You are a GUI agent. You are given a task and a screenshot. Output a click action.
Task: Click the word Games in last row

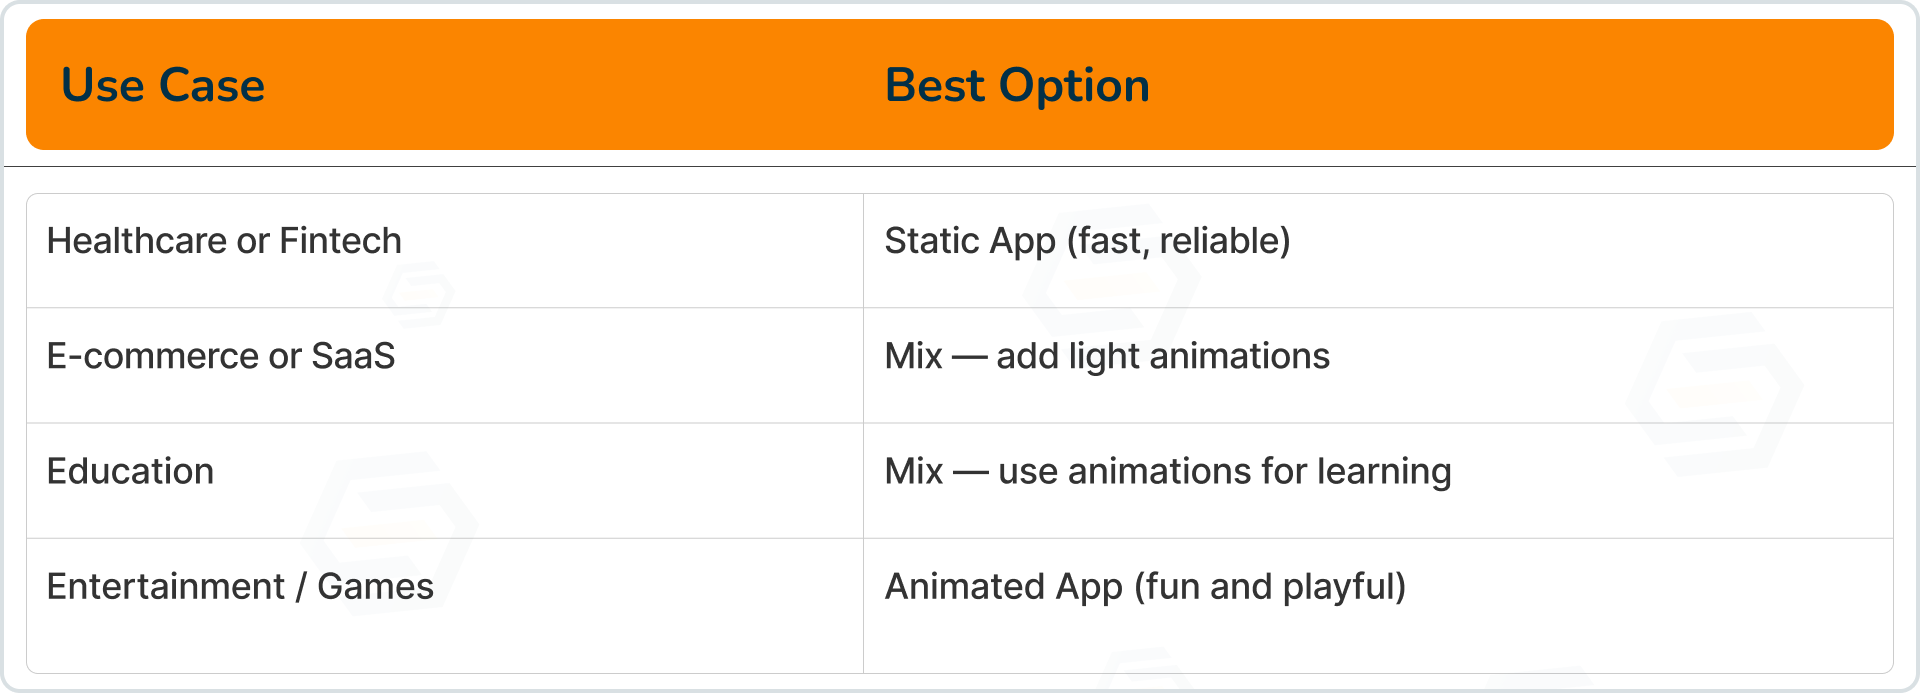pos(375,586)
